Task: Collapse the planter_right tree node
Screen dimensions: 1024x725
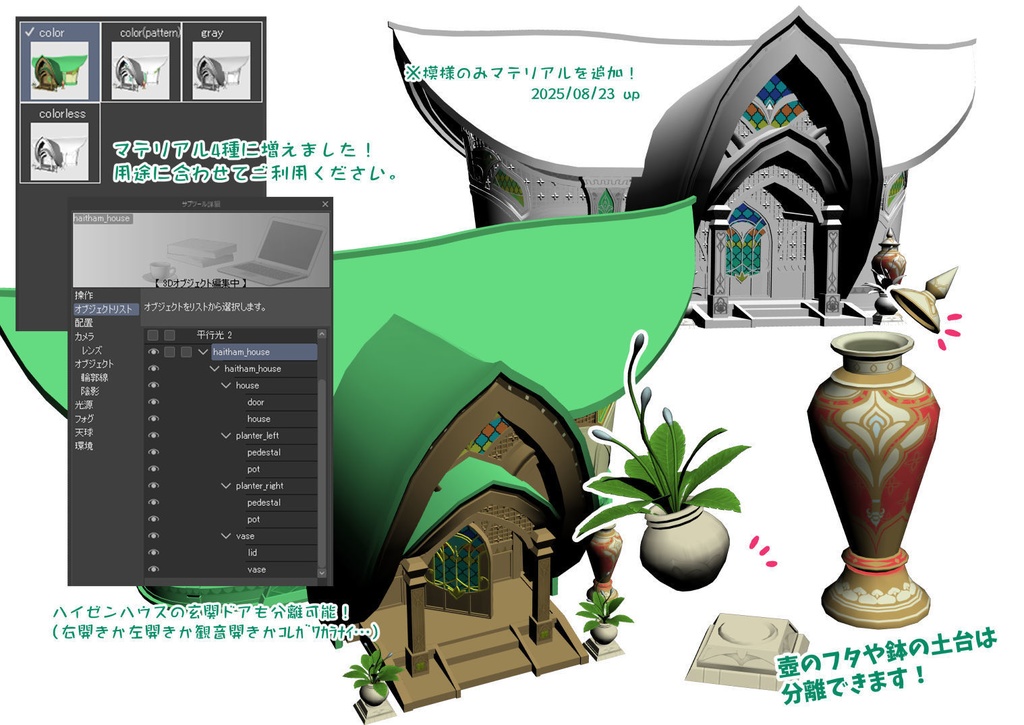Action: 225,486
